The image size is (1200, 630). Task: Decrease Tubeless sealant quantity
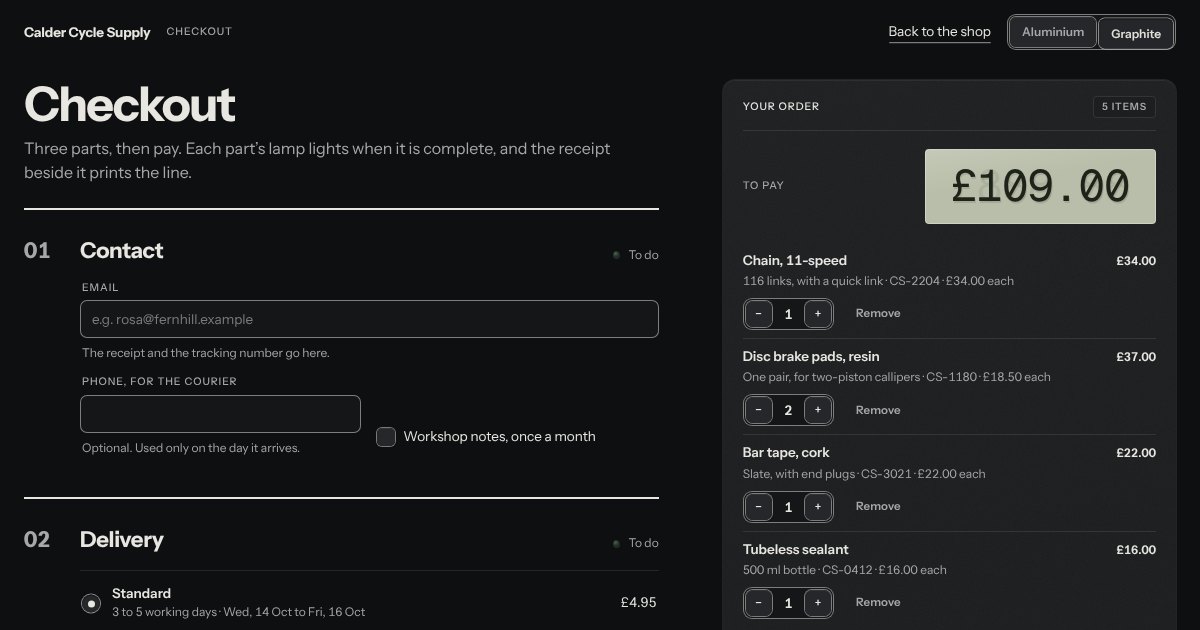[758, 603]
